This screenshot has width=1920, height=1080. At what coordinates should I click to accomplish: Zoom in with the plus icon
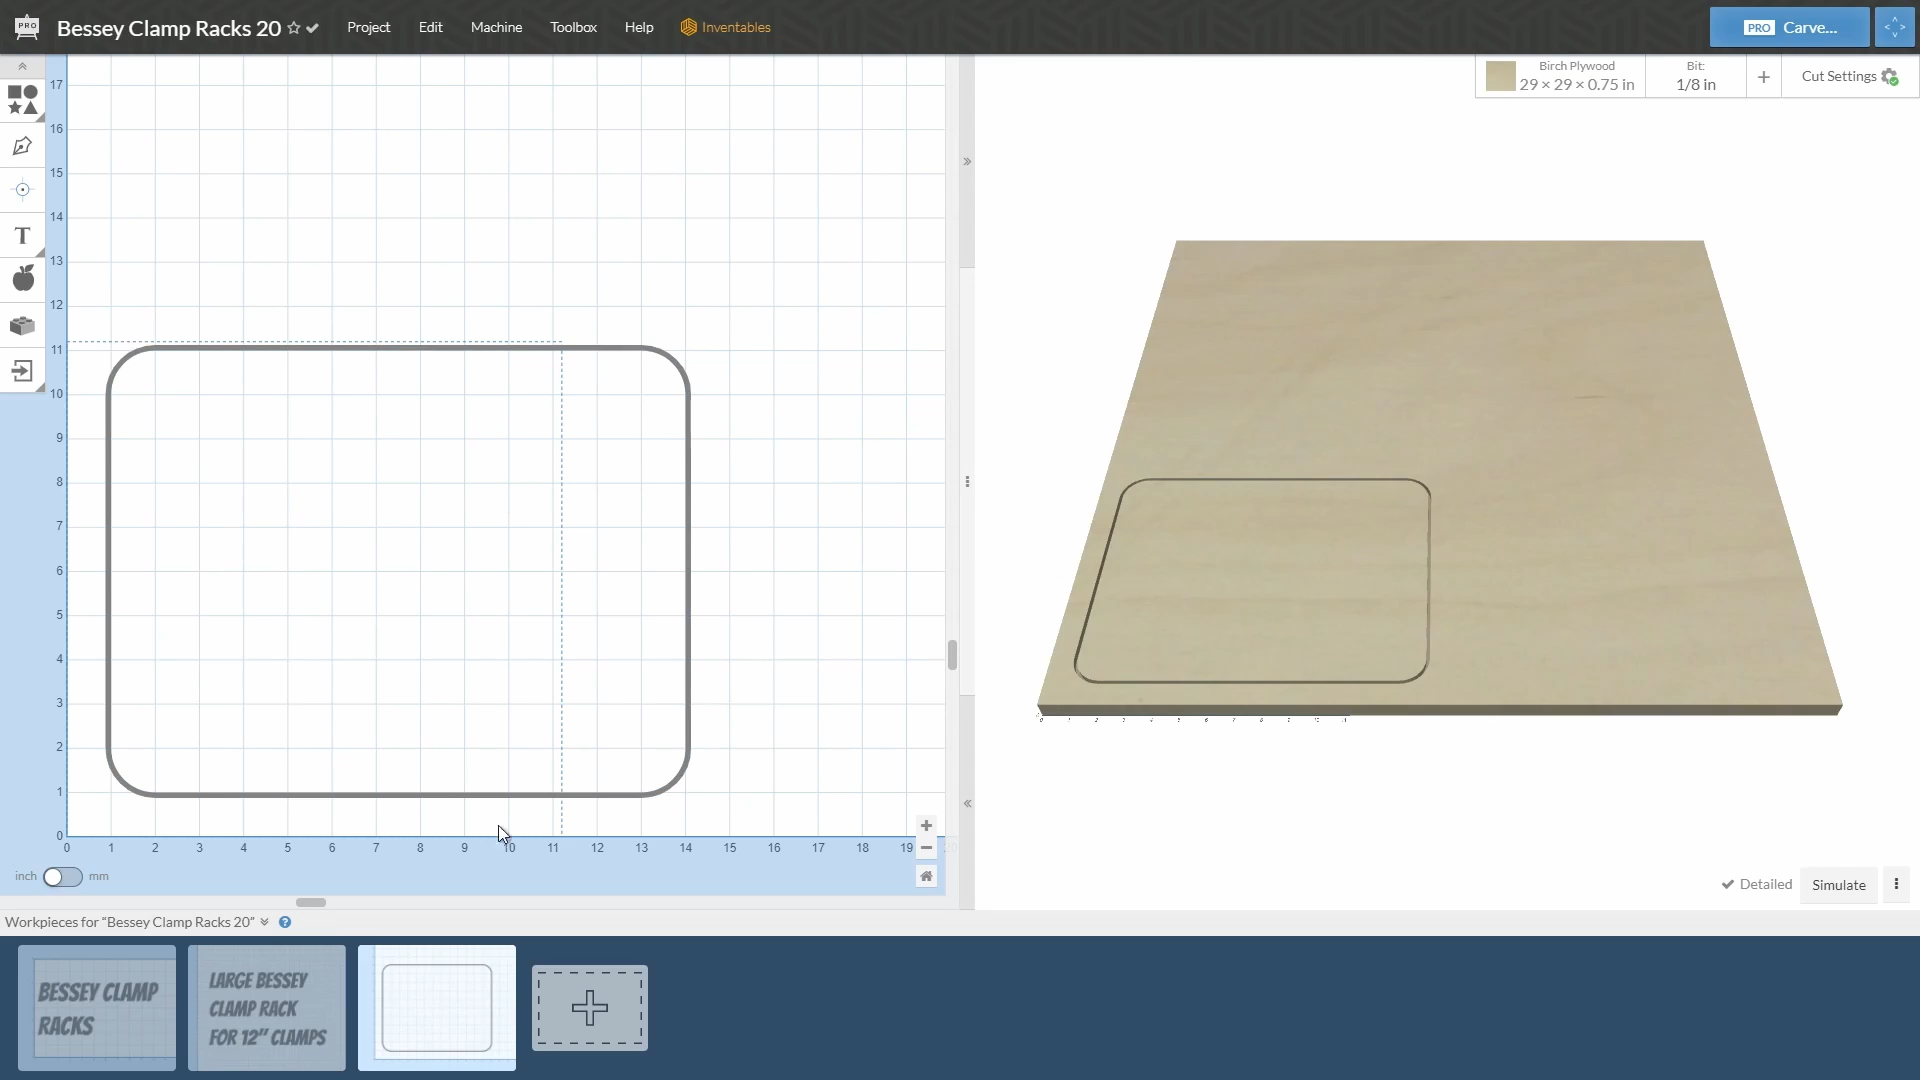(926, 826)
